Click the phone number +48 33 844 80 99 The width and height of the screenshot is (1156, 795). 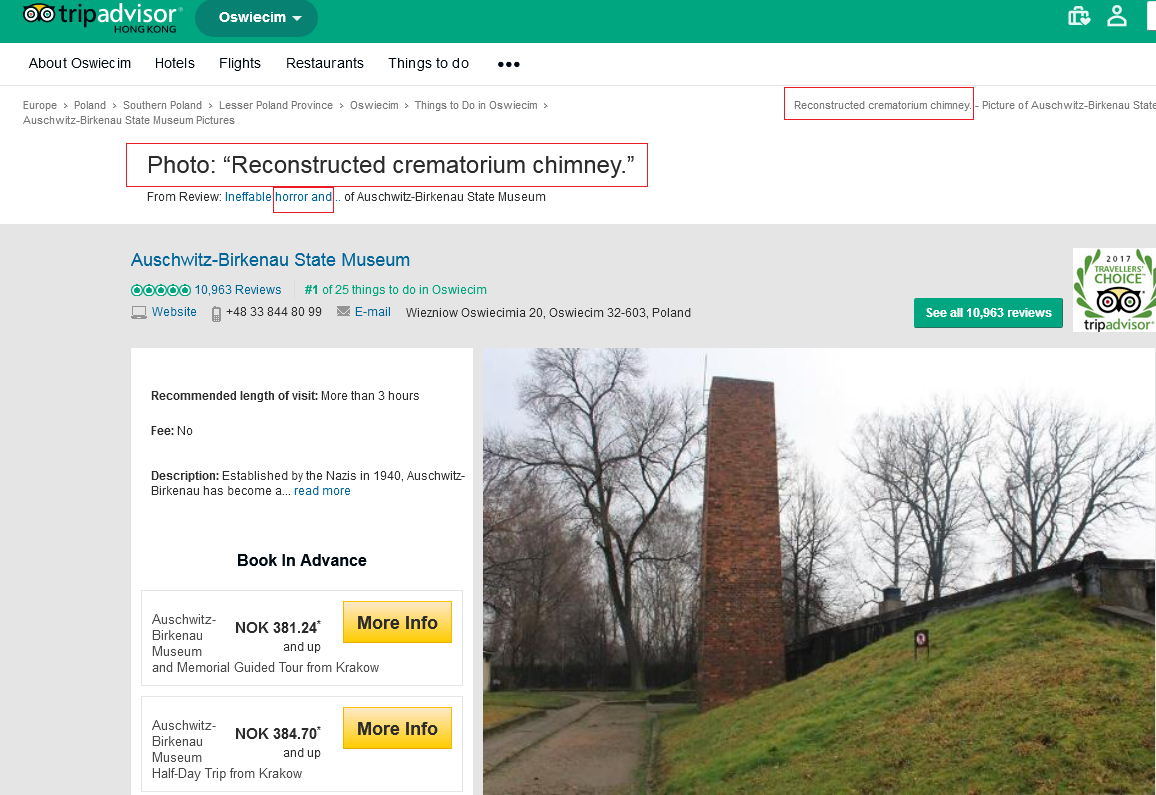pos(274,312)
